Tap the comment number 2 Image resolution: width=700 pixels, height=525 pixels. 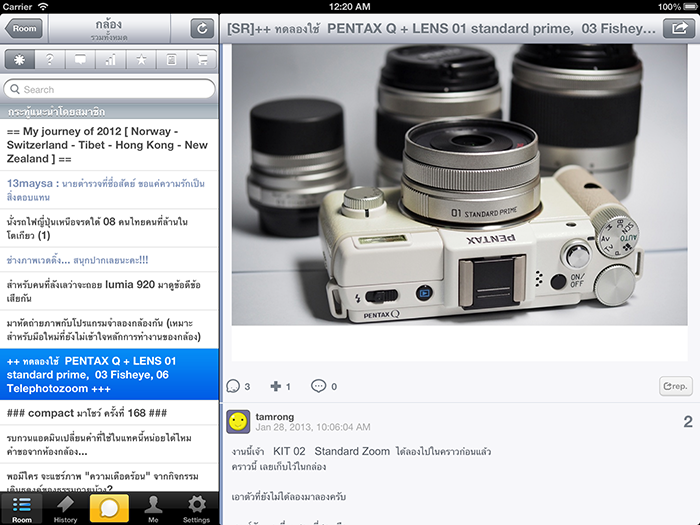688,421
